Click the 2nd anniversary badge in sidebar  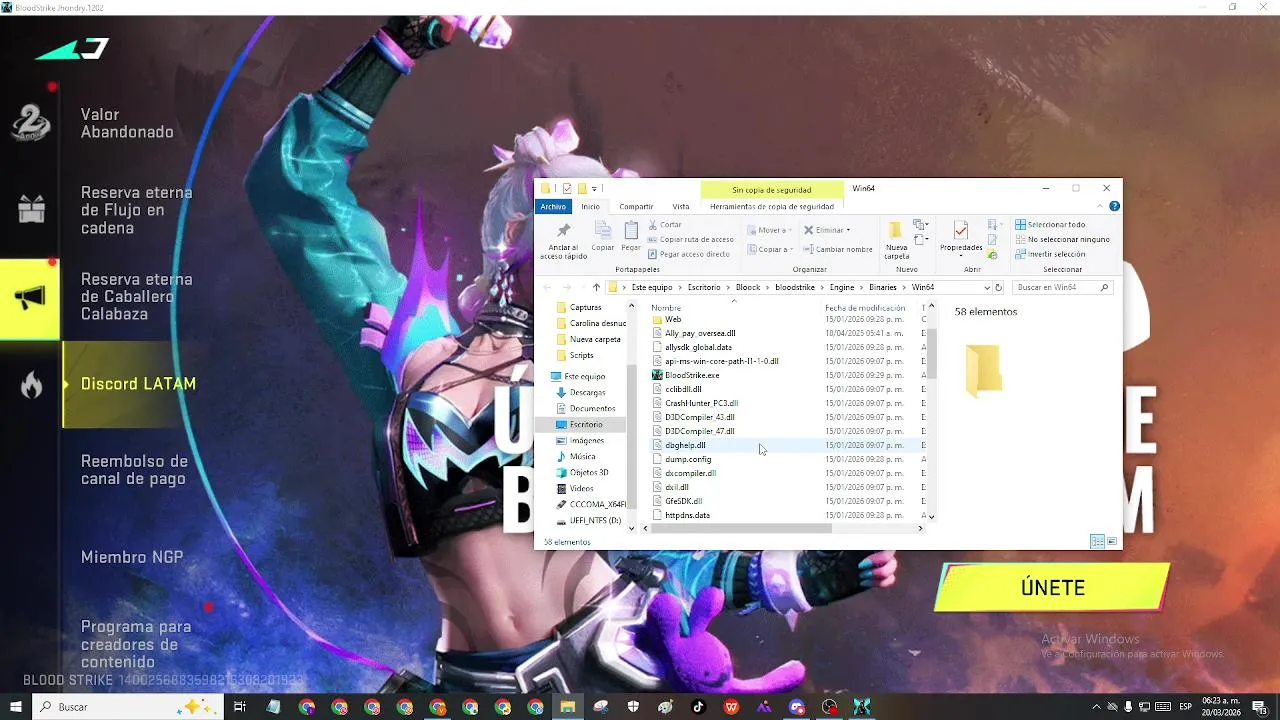[30, 123]
